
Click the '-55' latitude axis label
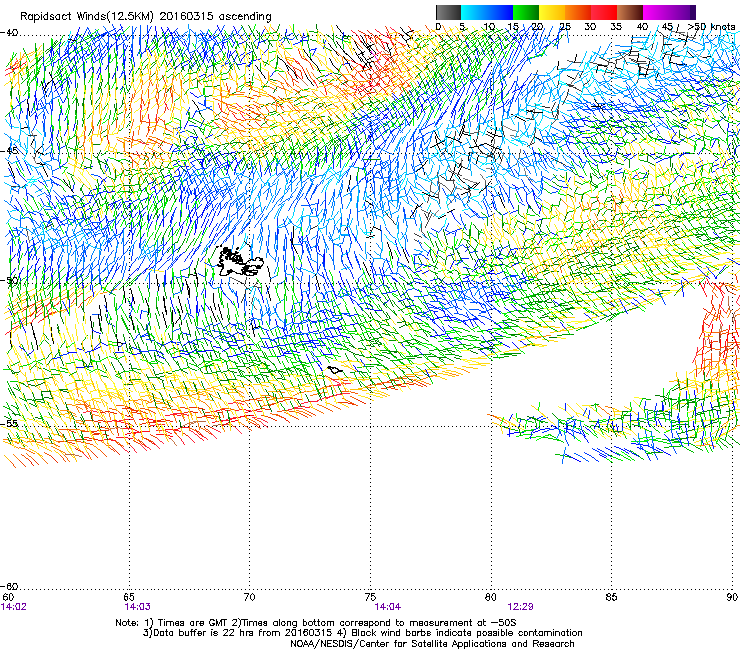click(x=9, y=423)
